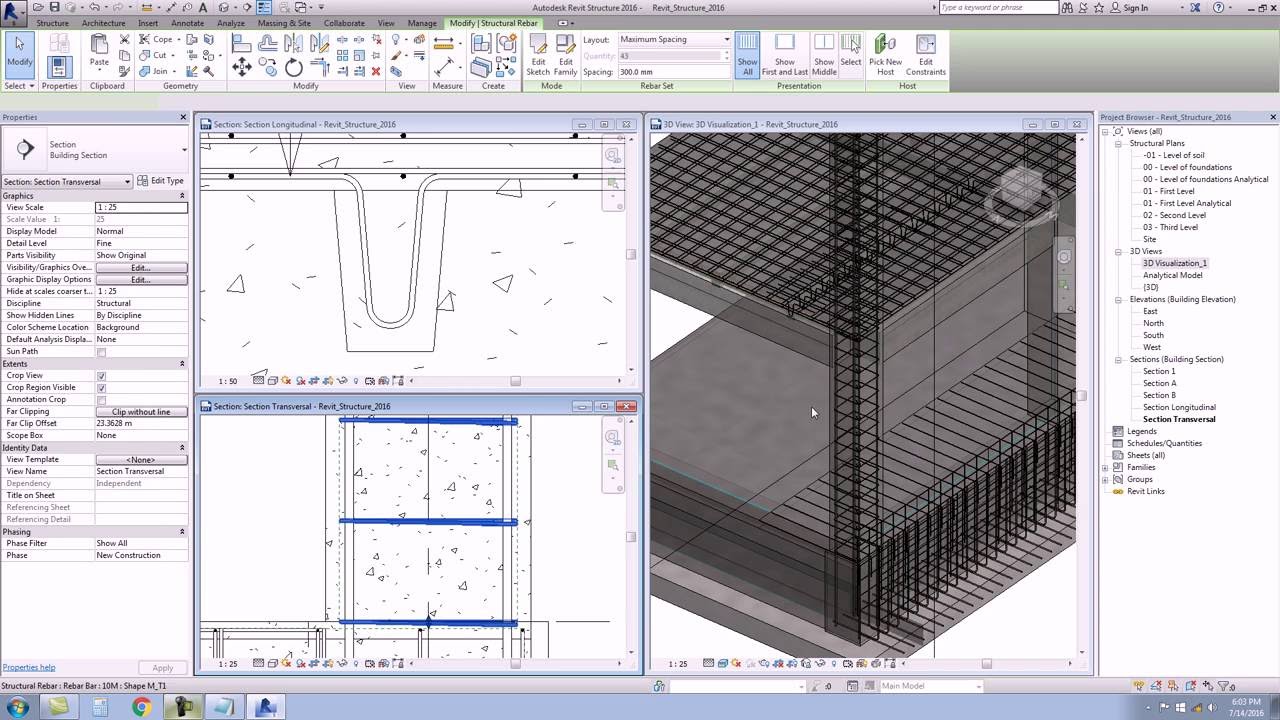Click the Select presentation icon
The width and height of the screenshot is (1280, 720).
(851, 50)
